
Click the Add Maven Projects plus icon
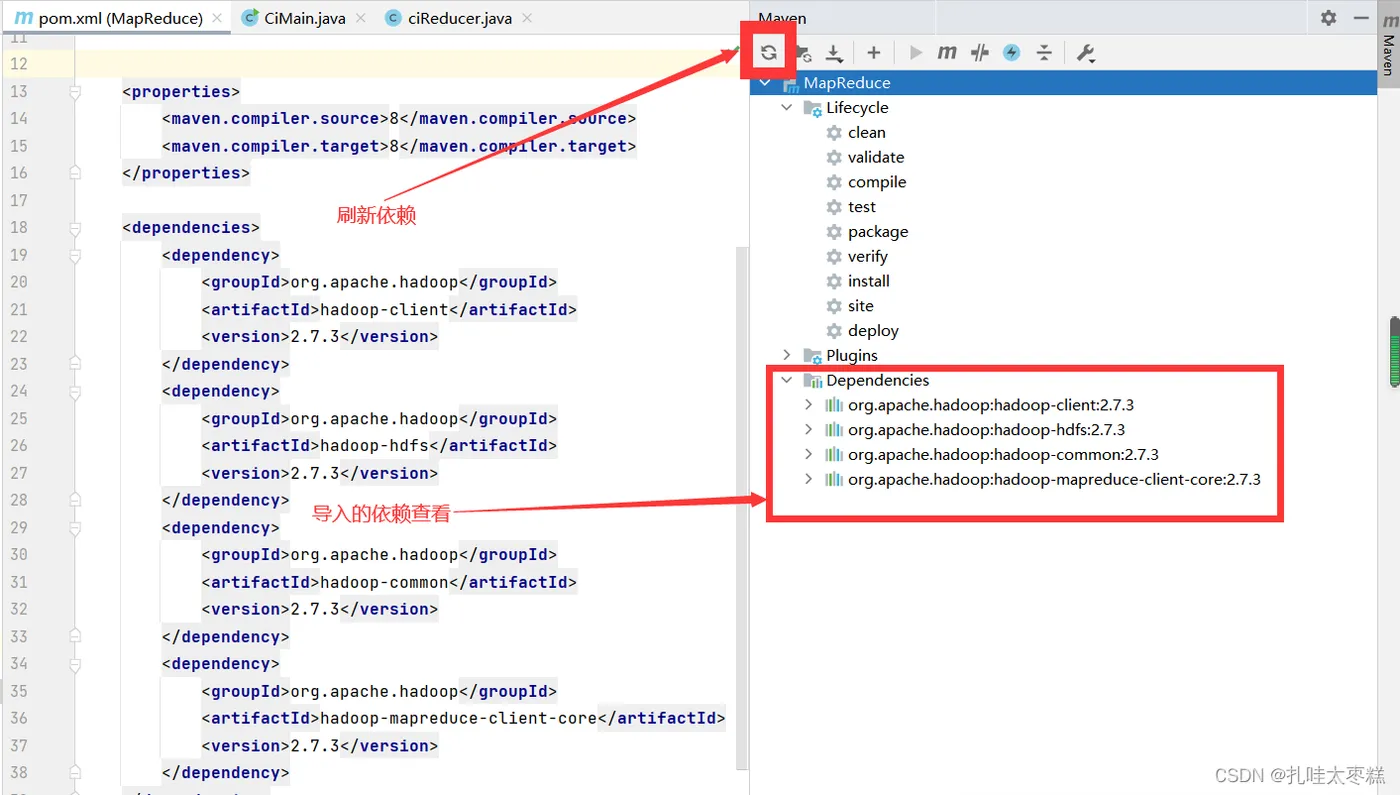(873, 53)
